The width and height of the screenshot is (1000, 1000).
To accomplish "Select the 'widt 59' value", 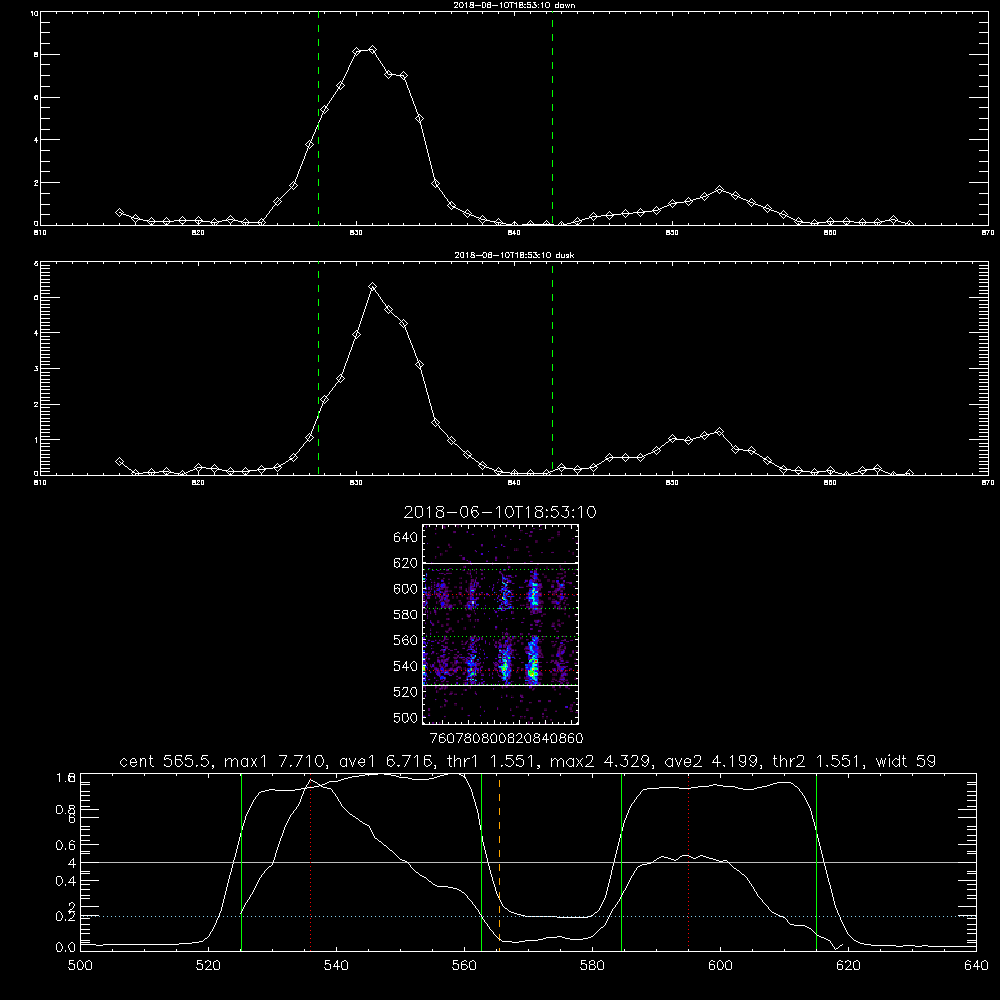I will (906, 761).
